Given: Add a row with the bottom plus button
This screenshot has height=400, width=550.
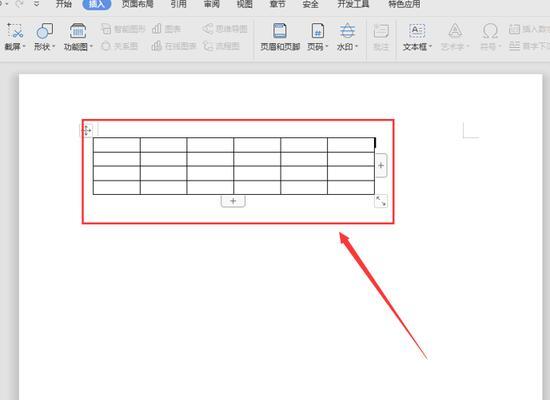Looking at the screenshot, I should point(233,201).
